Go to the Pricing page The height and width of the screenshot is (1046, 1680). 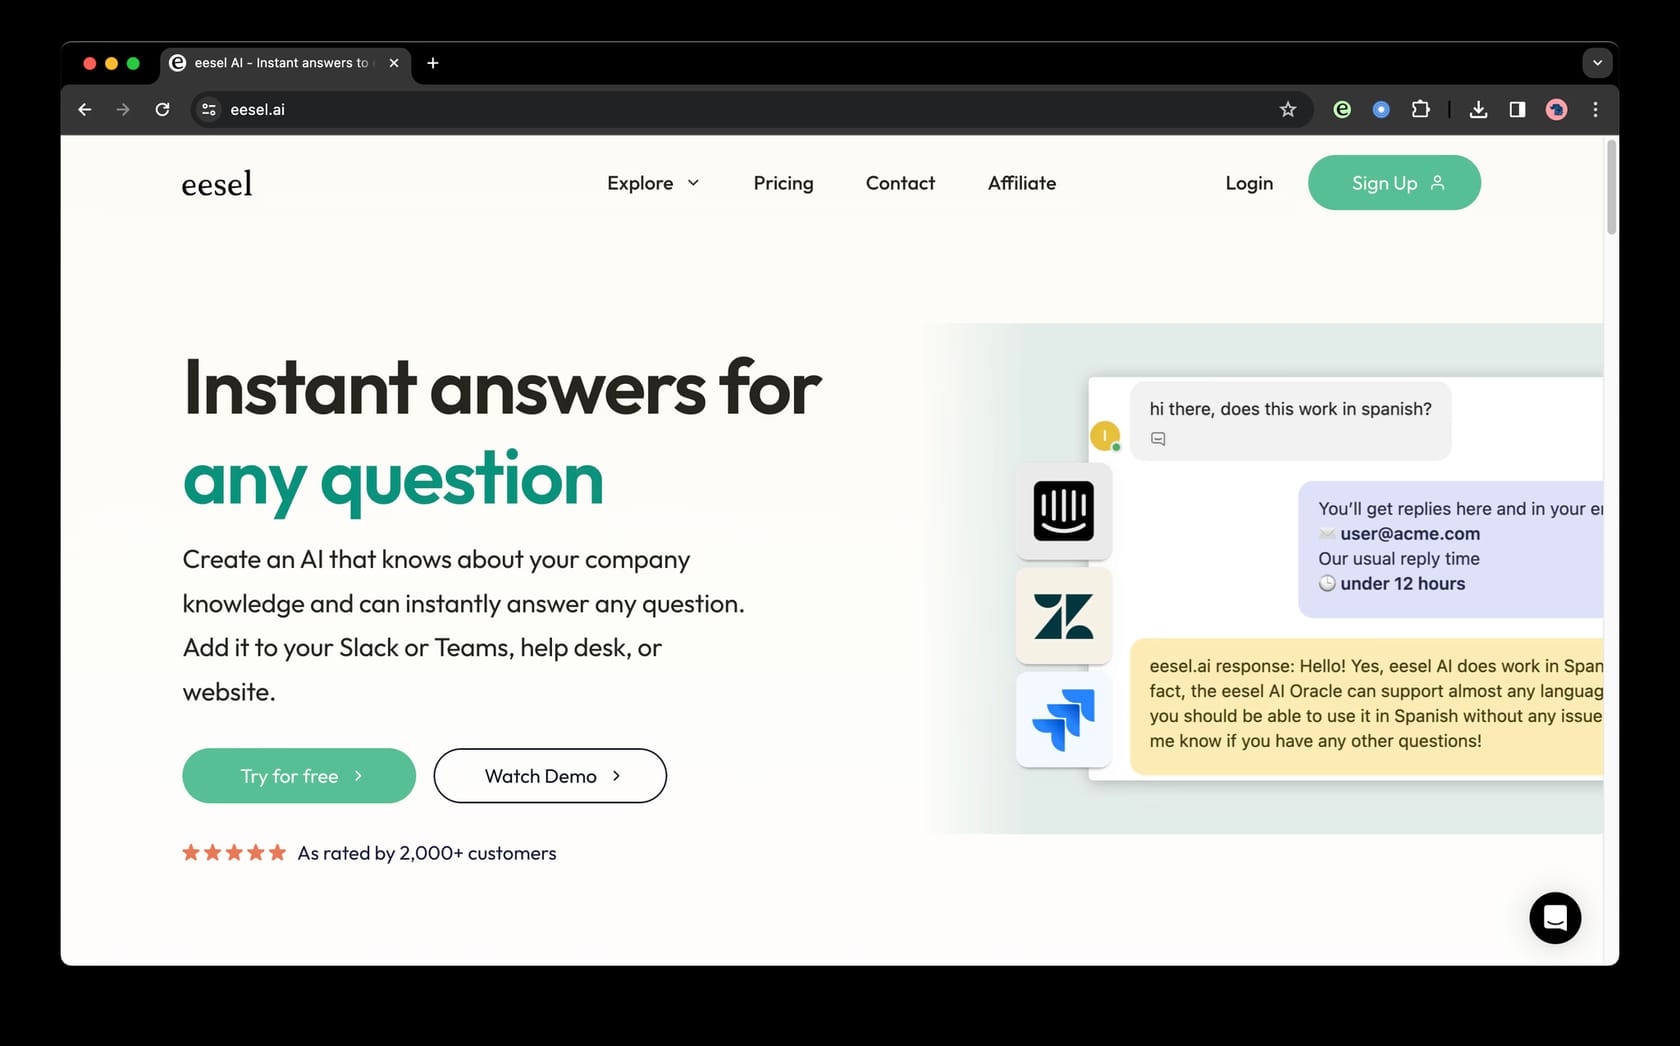coord(783,183)
